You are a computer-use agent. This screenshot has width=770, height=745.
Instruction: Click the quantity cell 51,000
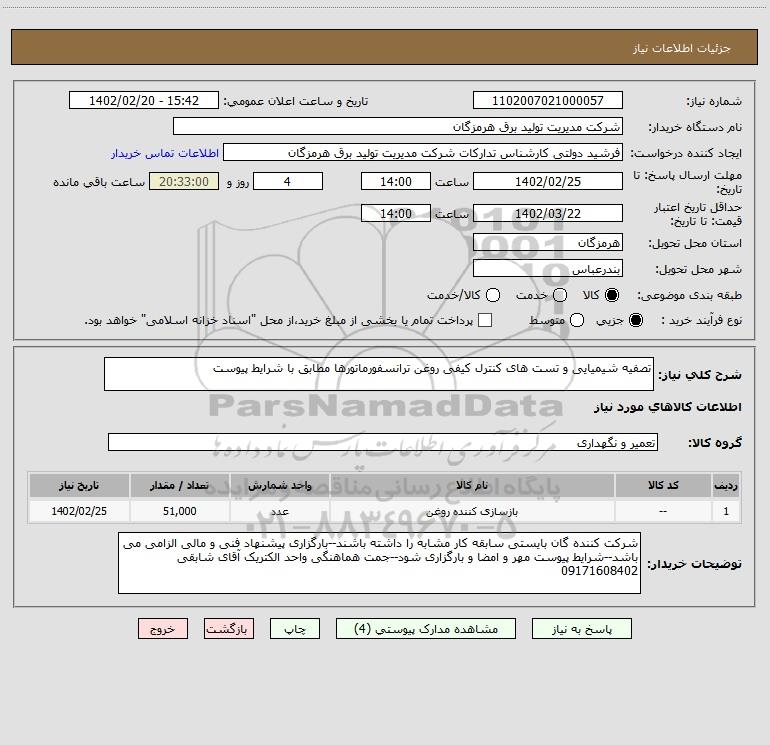(x=179, y=511)
